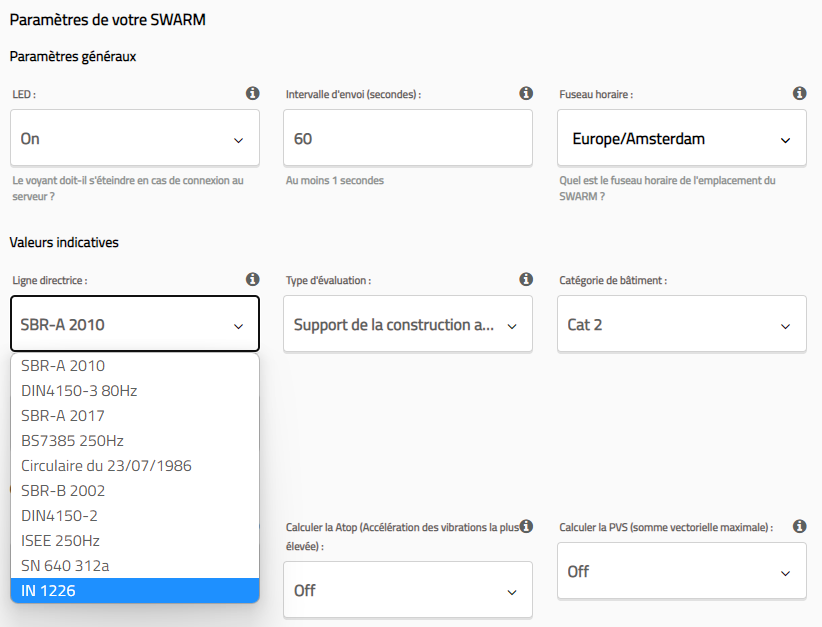Select Circulaire du 23/07/1986 option

135,465
